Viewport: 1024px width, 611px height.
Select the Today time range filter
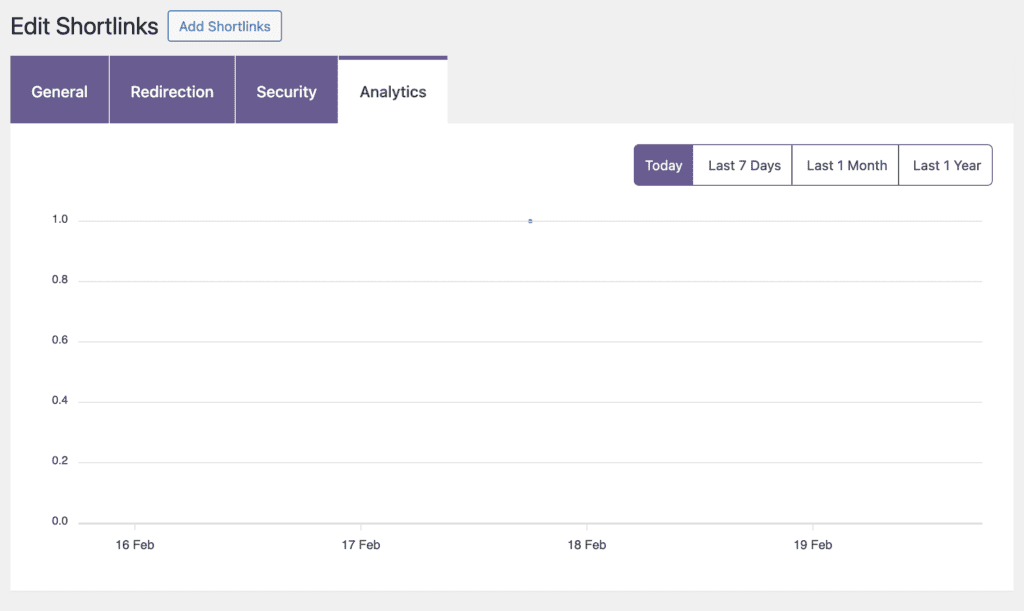point(663,164)
